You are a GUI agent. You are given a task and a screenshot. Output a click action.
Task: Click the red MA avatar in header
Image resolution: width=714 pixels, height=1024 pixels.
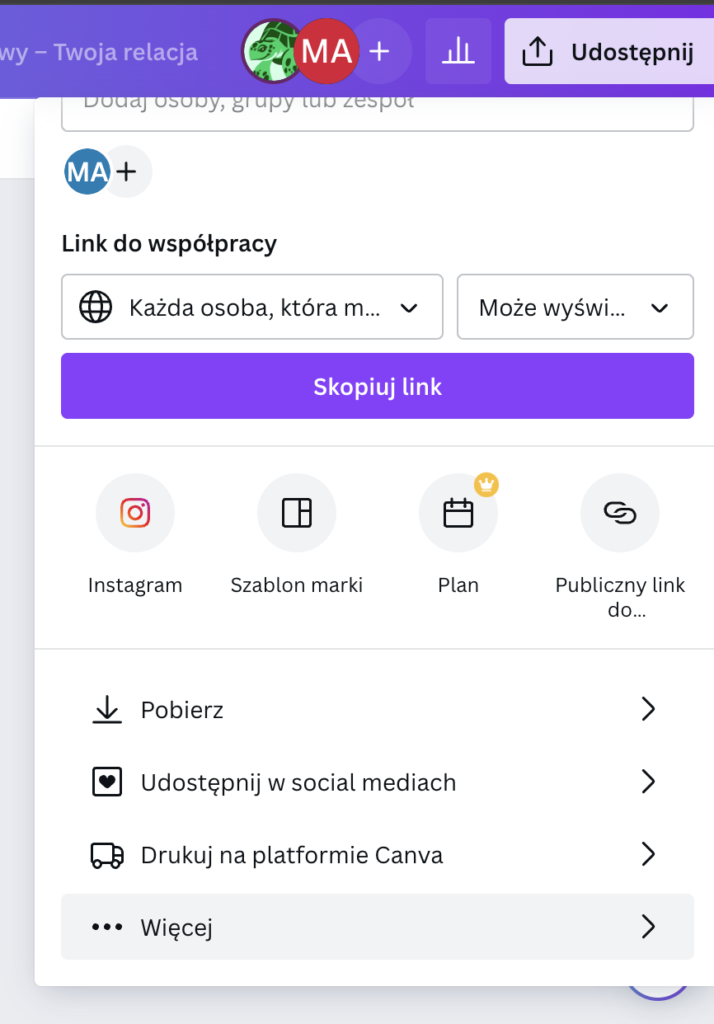coord(327,51)
